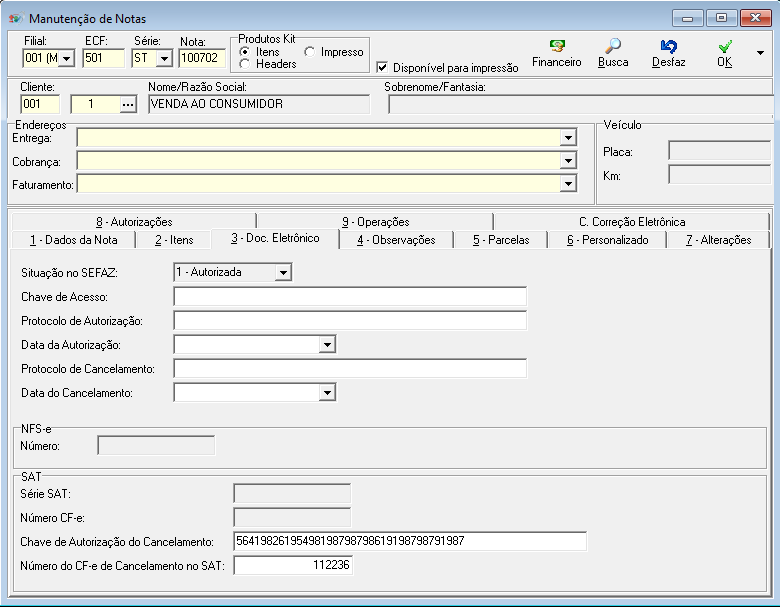Toggle Disponível para impressão checkbox
780x608 pixels.
tap(382, 68)
